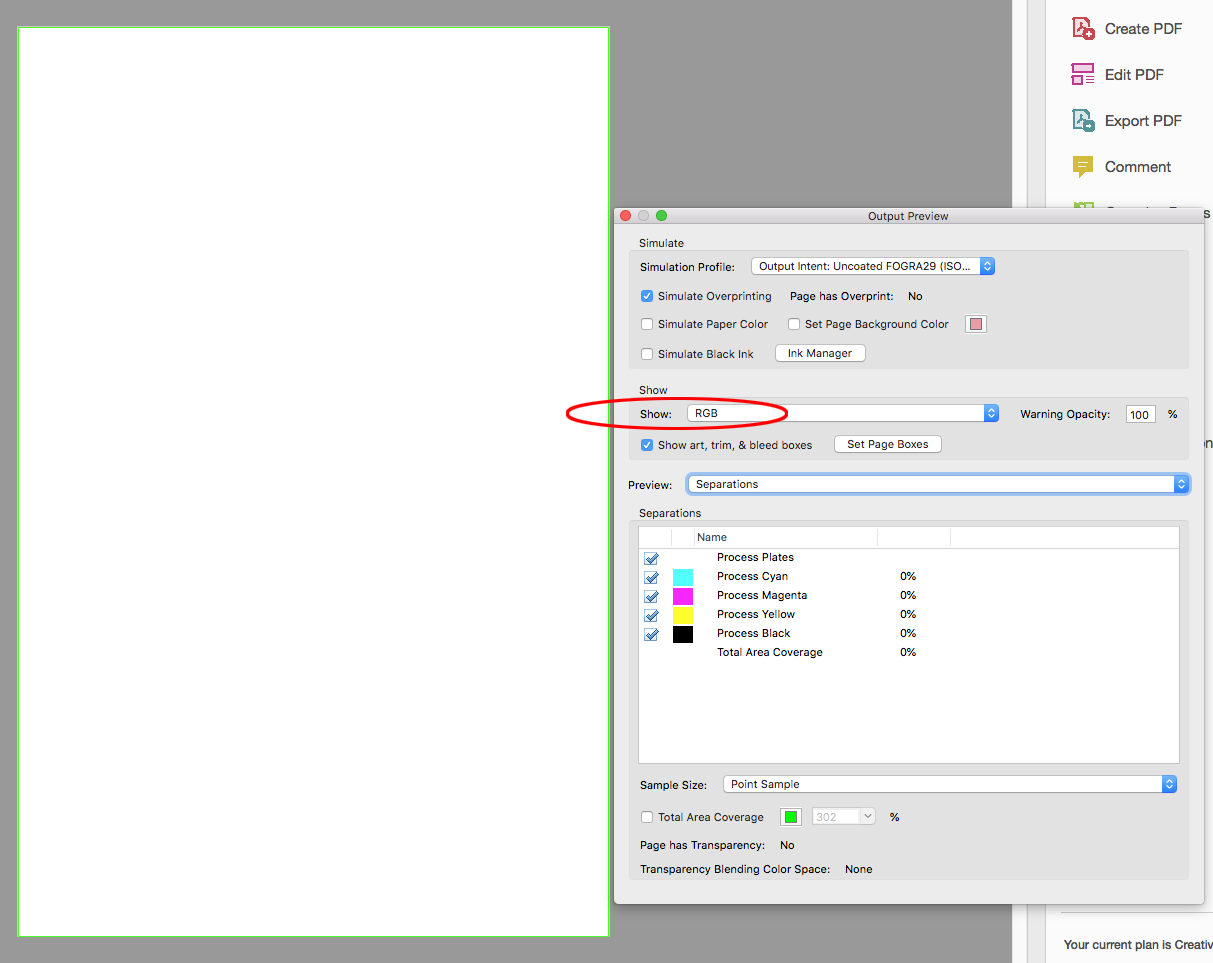Hide the Process Cyan separation
Screen dimensions: 1213x963
coord(651,577)
